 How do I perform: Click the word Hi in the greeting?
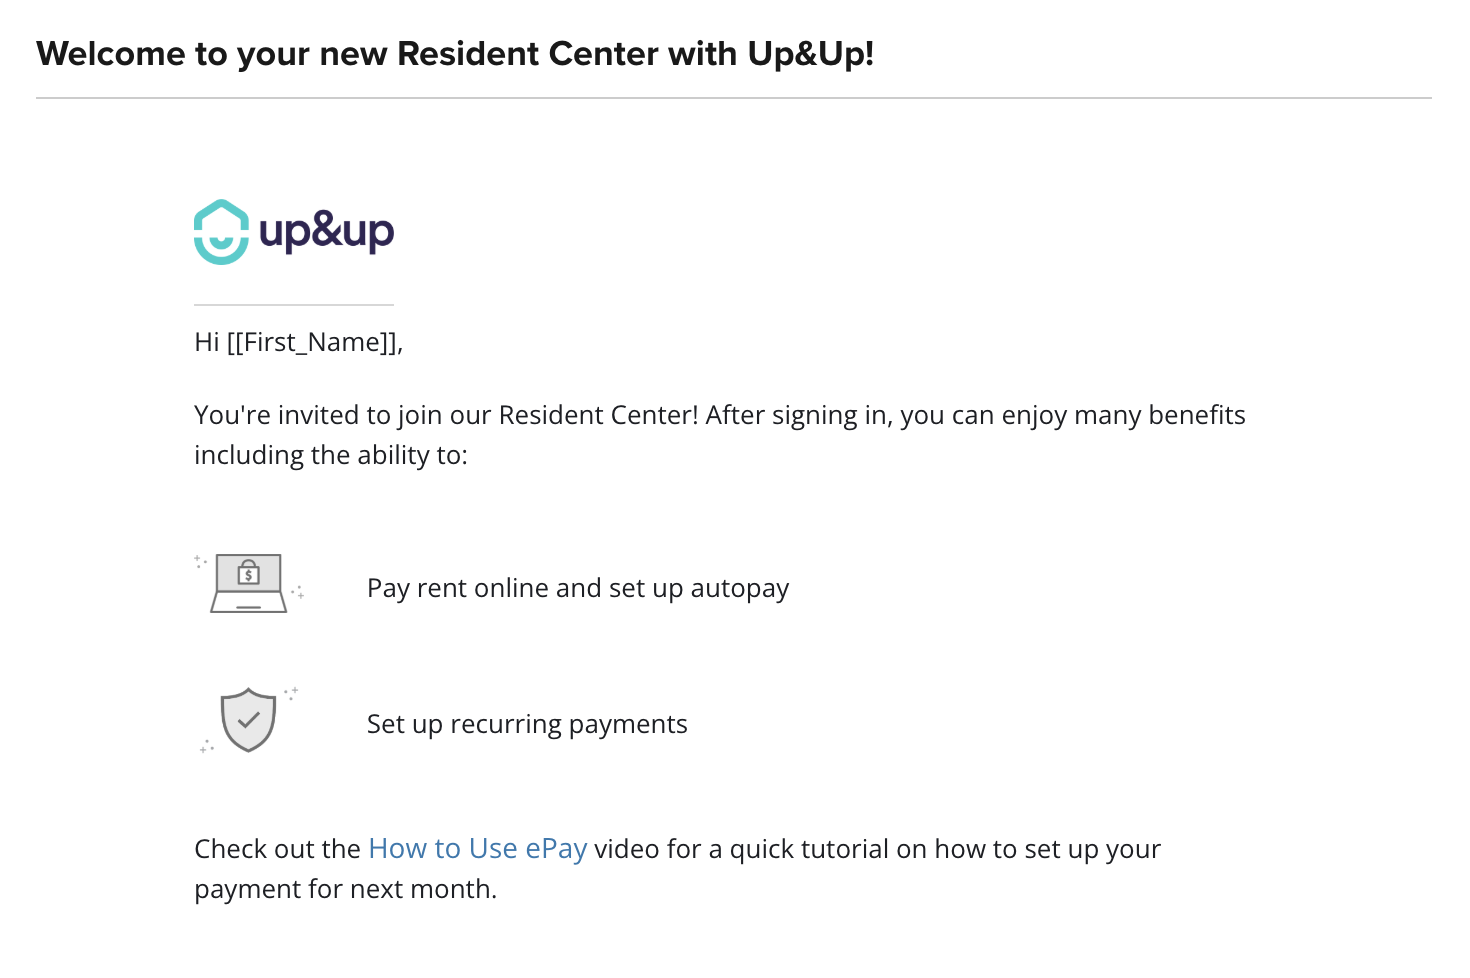[207, 342]
